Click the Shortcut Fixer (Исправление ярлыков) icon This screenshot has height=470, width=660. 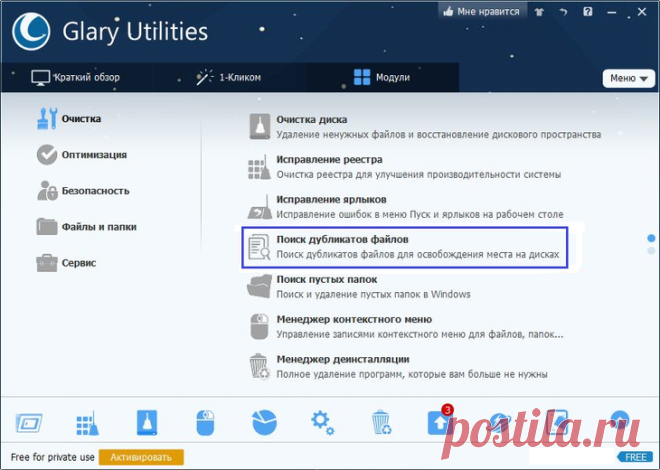coord(260,207)
